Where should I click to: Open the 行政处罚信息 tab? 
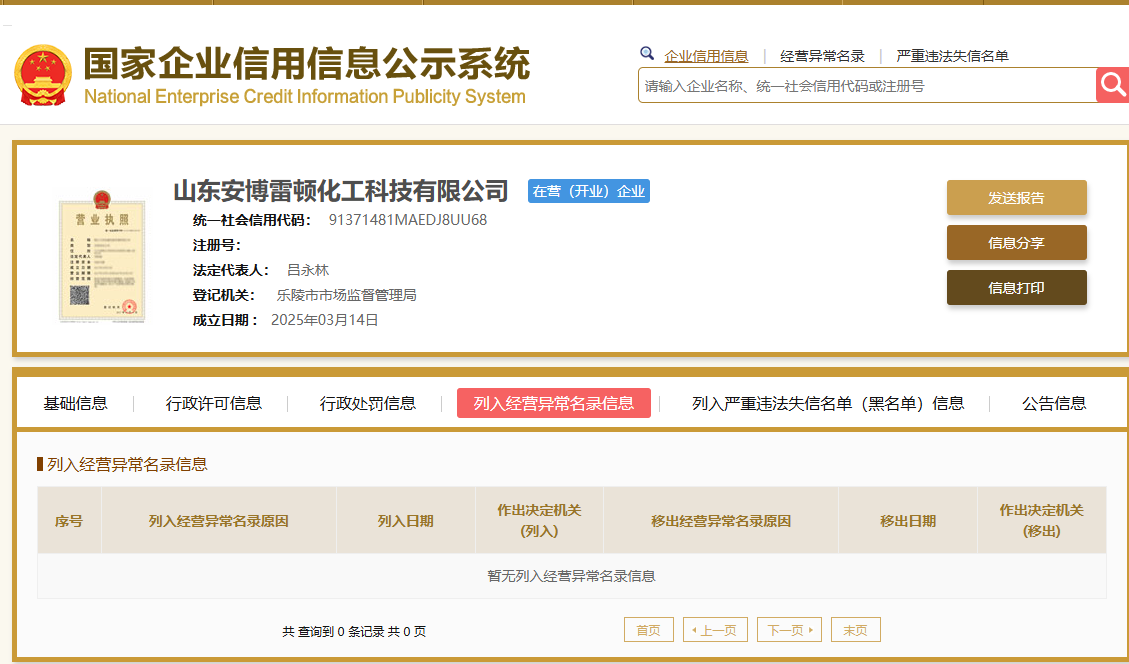(368, 403)
